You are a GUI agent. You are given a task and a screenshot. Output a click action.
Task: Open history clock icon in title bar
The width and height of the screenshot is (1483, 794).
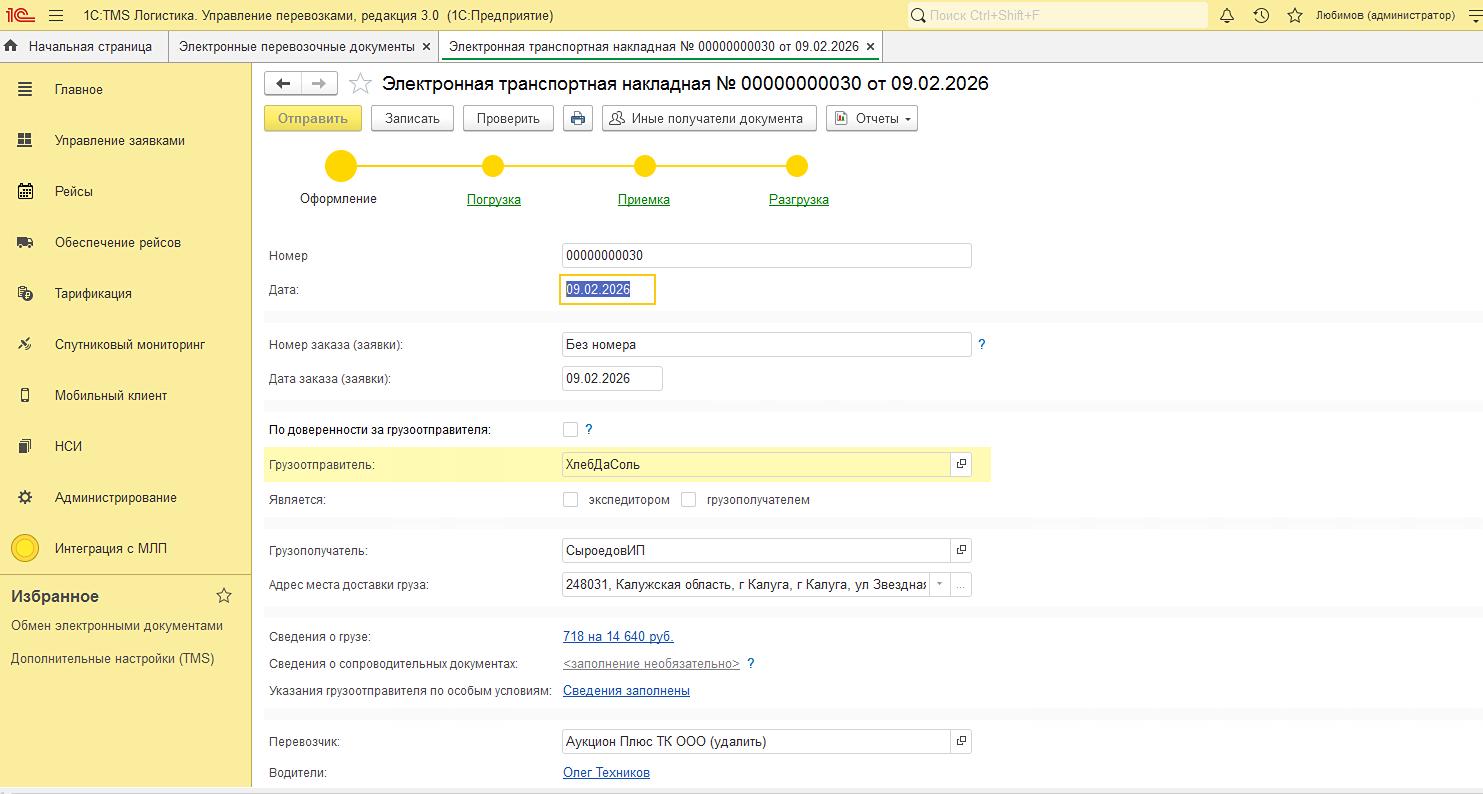1261,16
